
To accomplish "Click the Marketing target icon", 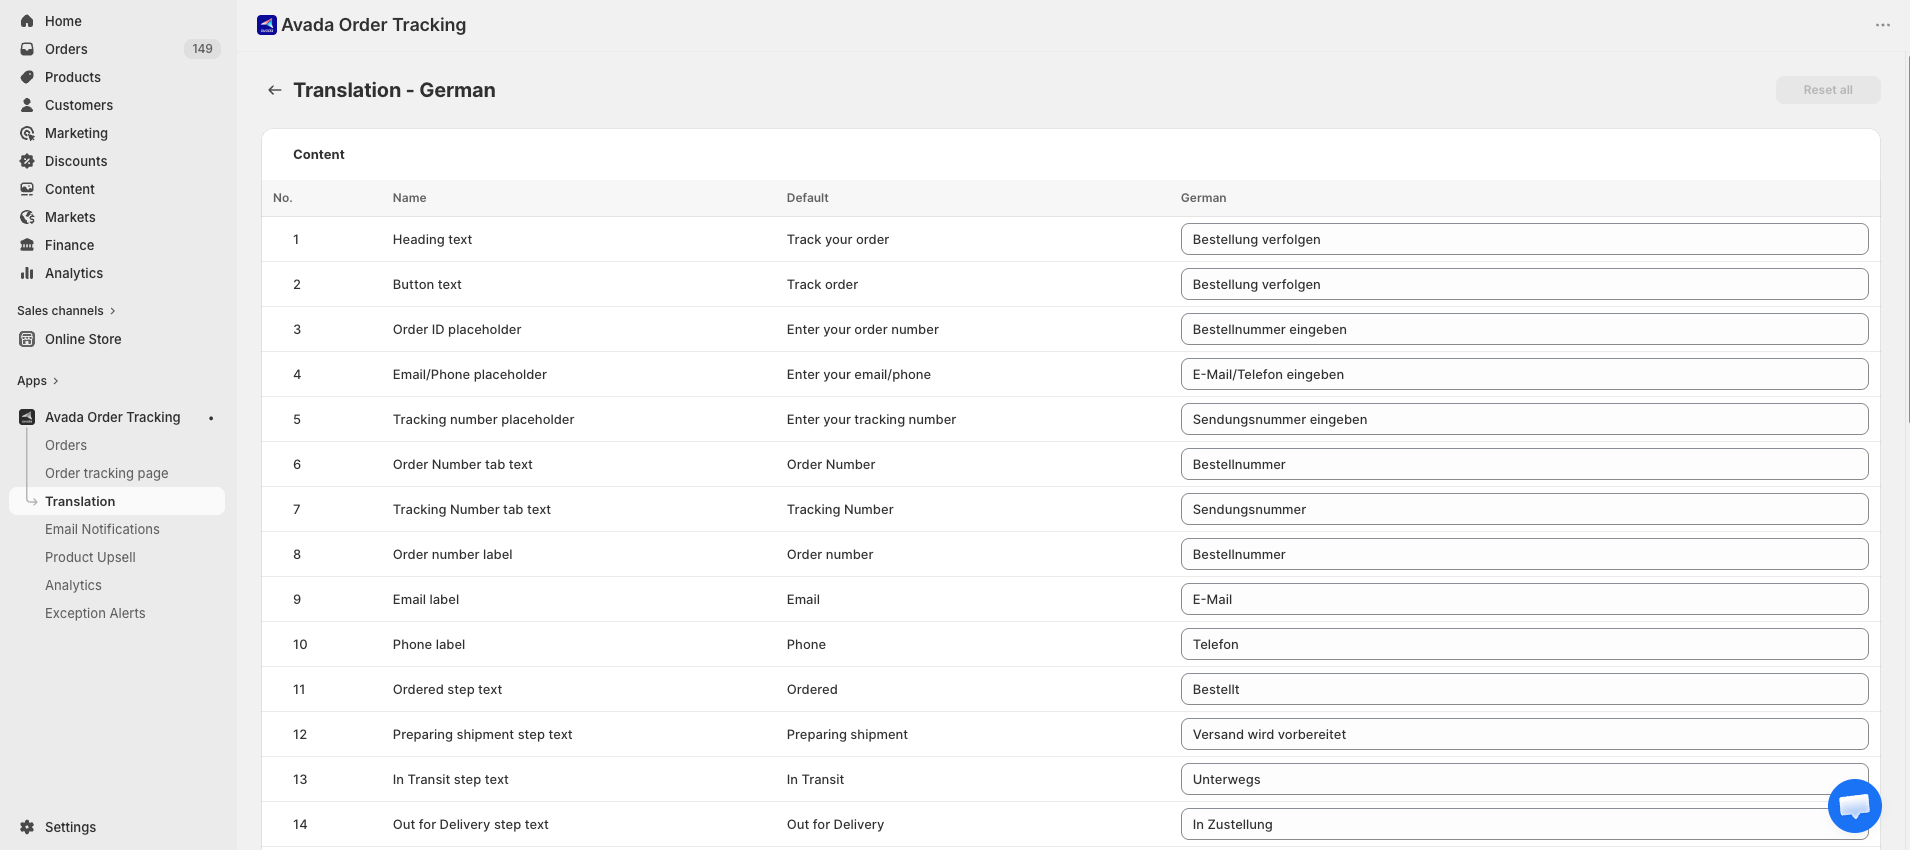I will (27, 133).
